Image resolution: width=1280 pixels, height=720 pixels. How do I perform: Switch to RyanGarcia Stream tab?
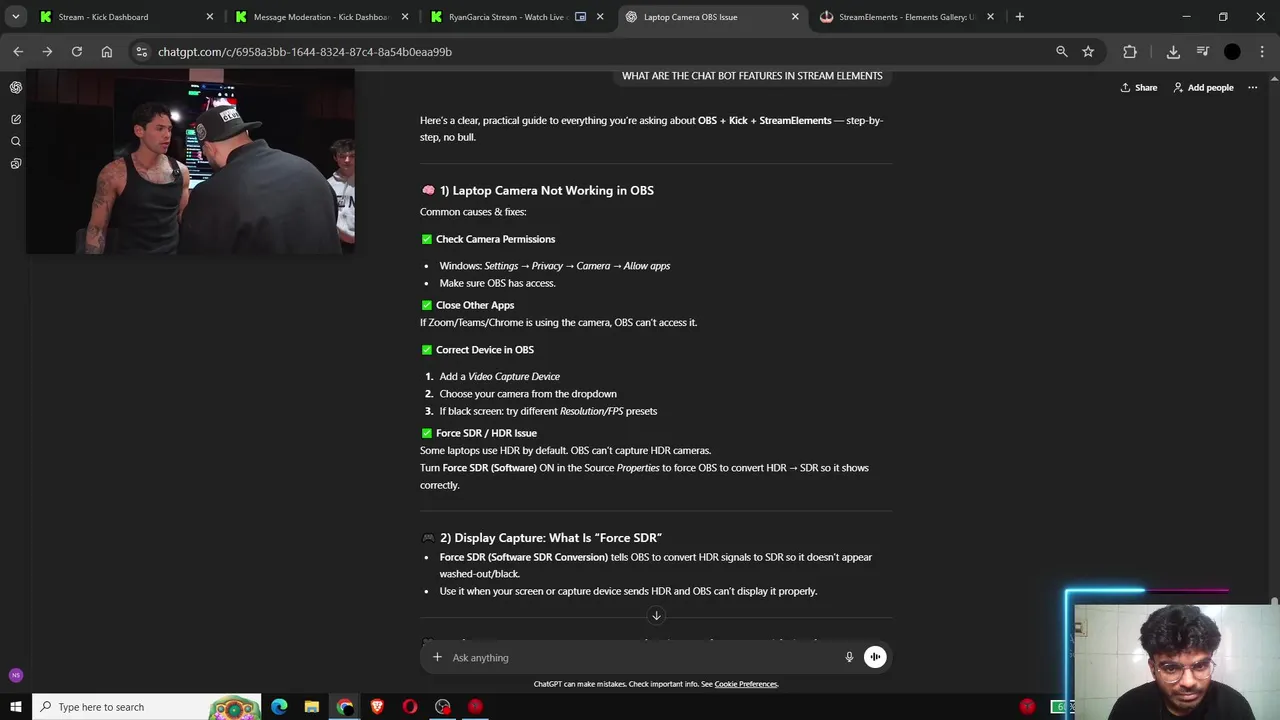[x=515, y=17]
